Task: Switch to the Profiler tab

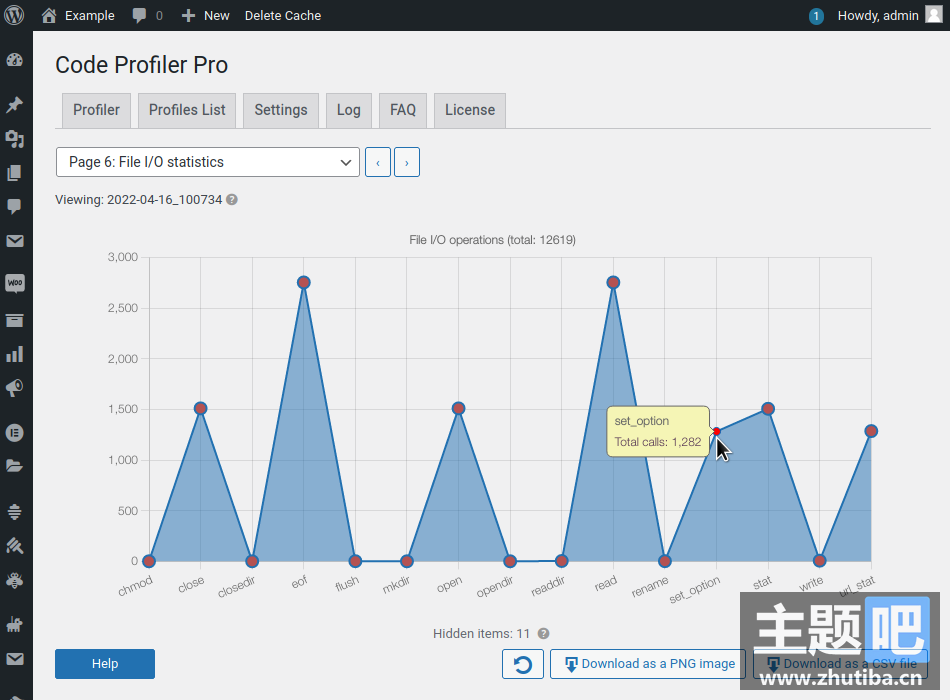Action: (x=96, y=110)
